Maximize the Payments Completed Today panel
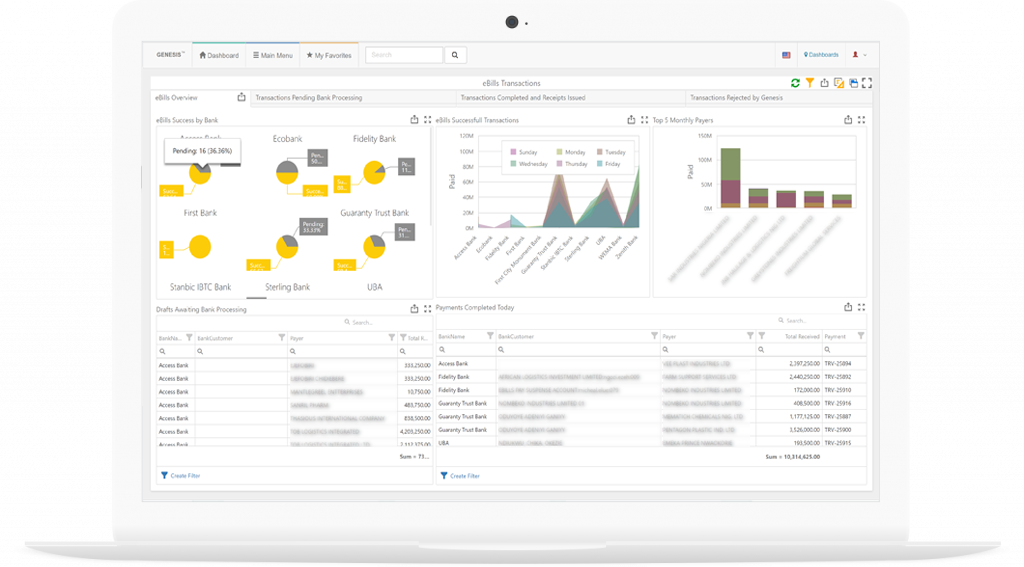The image size is (1024, 567). tap(861, 307)
